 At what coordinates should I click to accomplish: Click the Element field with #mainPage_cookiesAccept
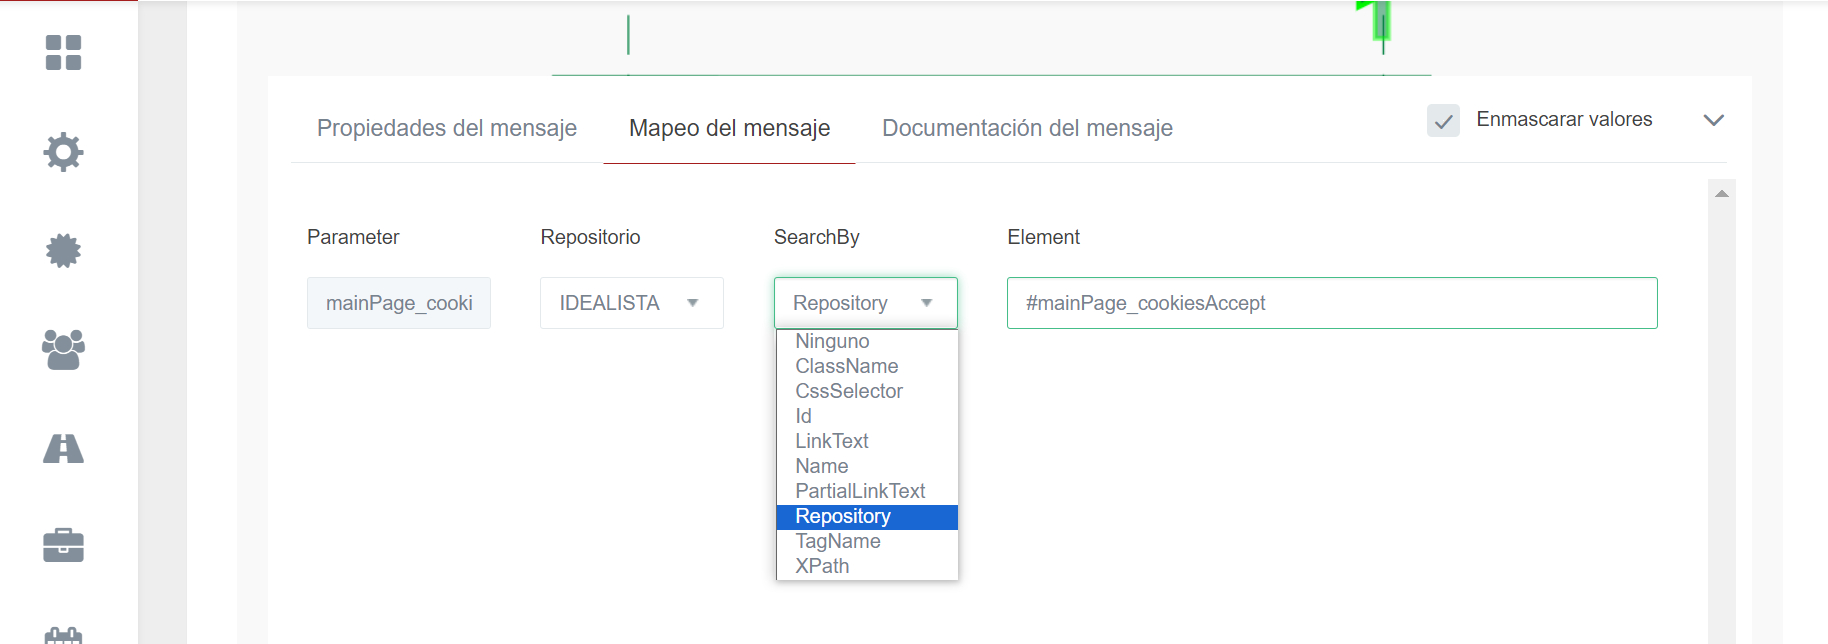(1331, 303)
